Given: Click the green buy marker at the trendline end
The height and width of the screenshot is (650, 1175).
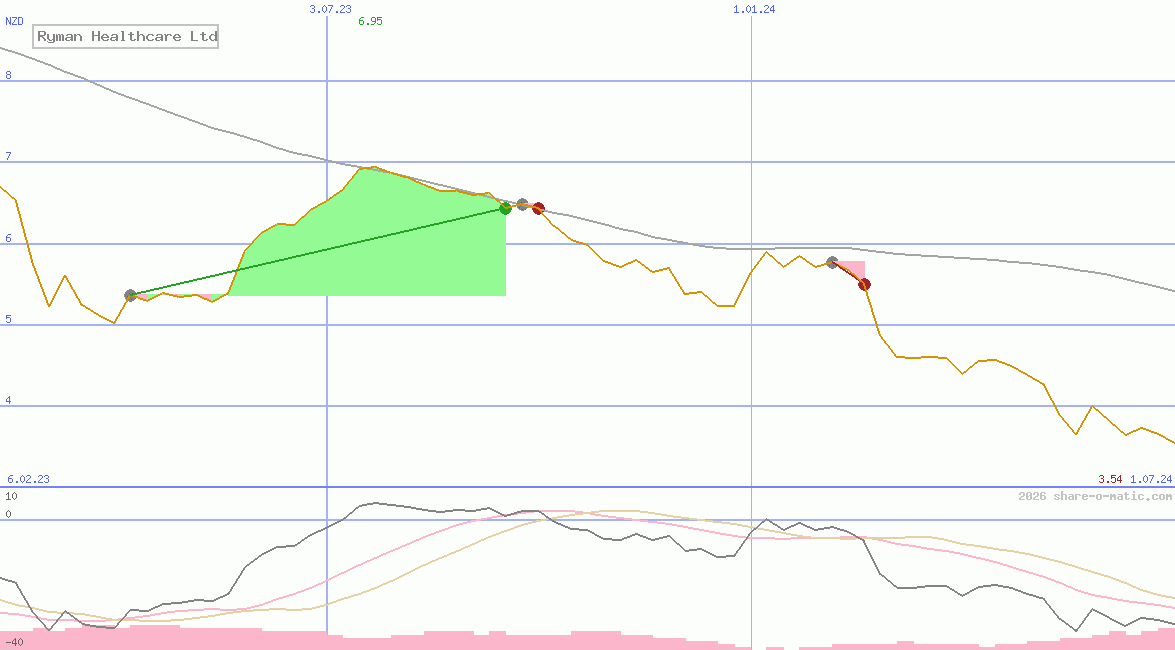Looking at the screenshot, I should [x=506, y=209].
